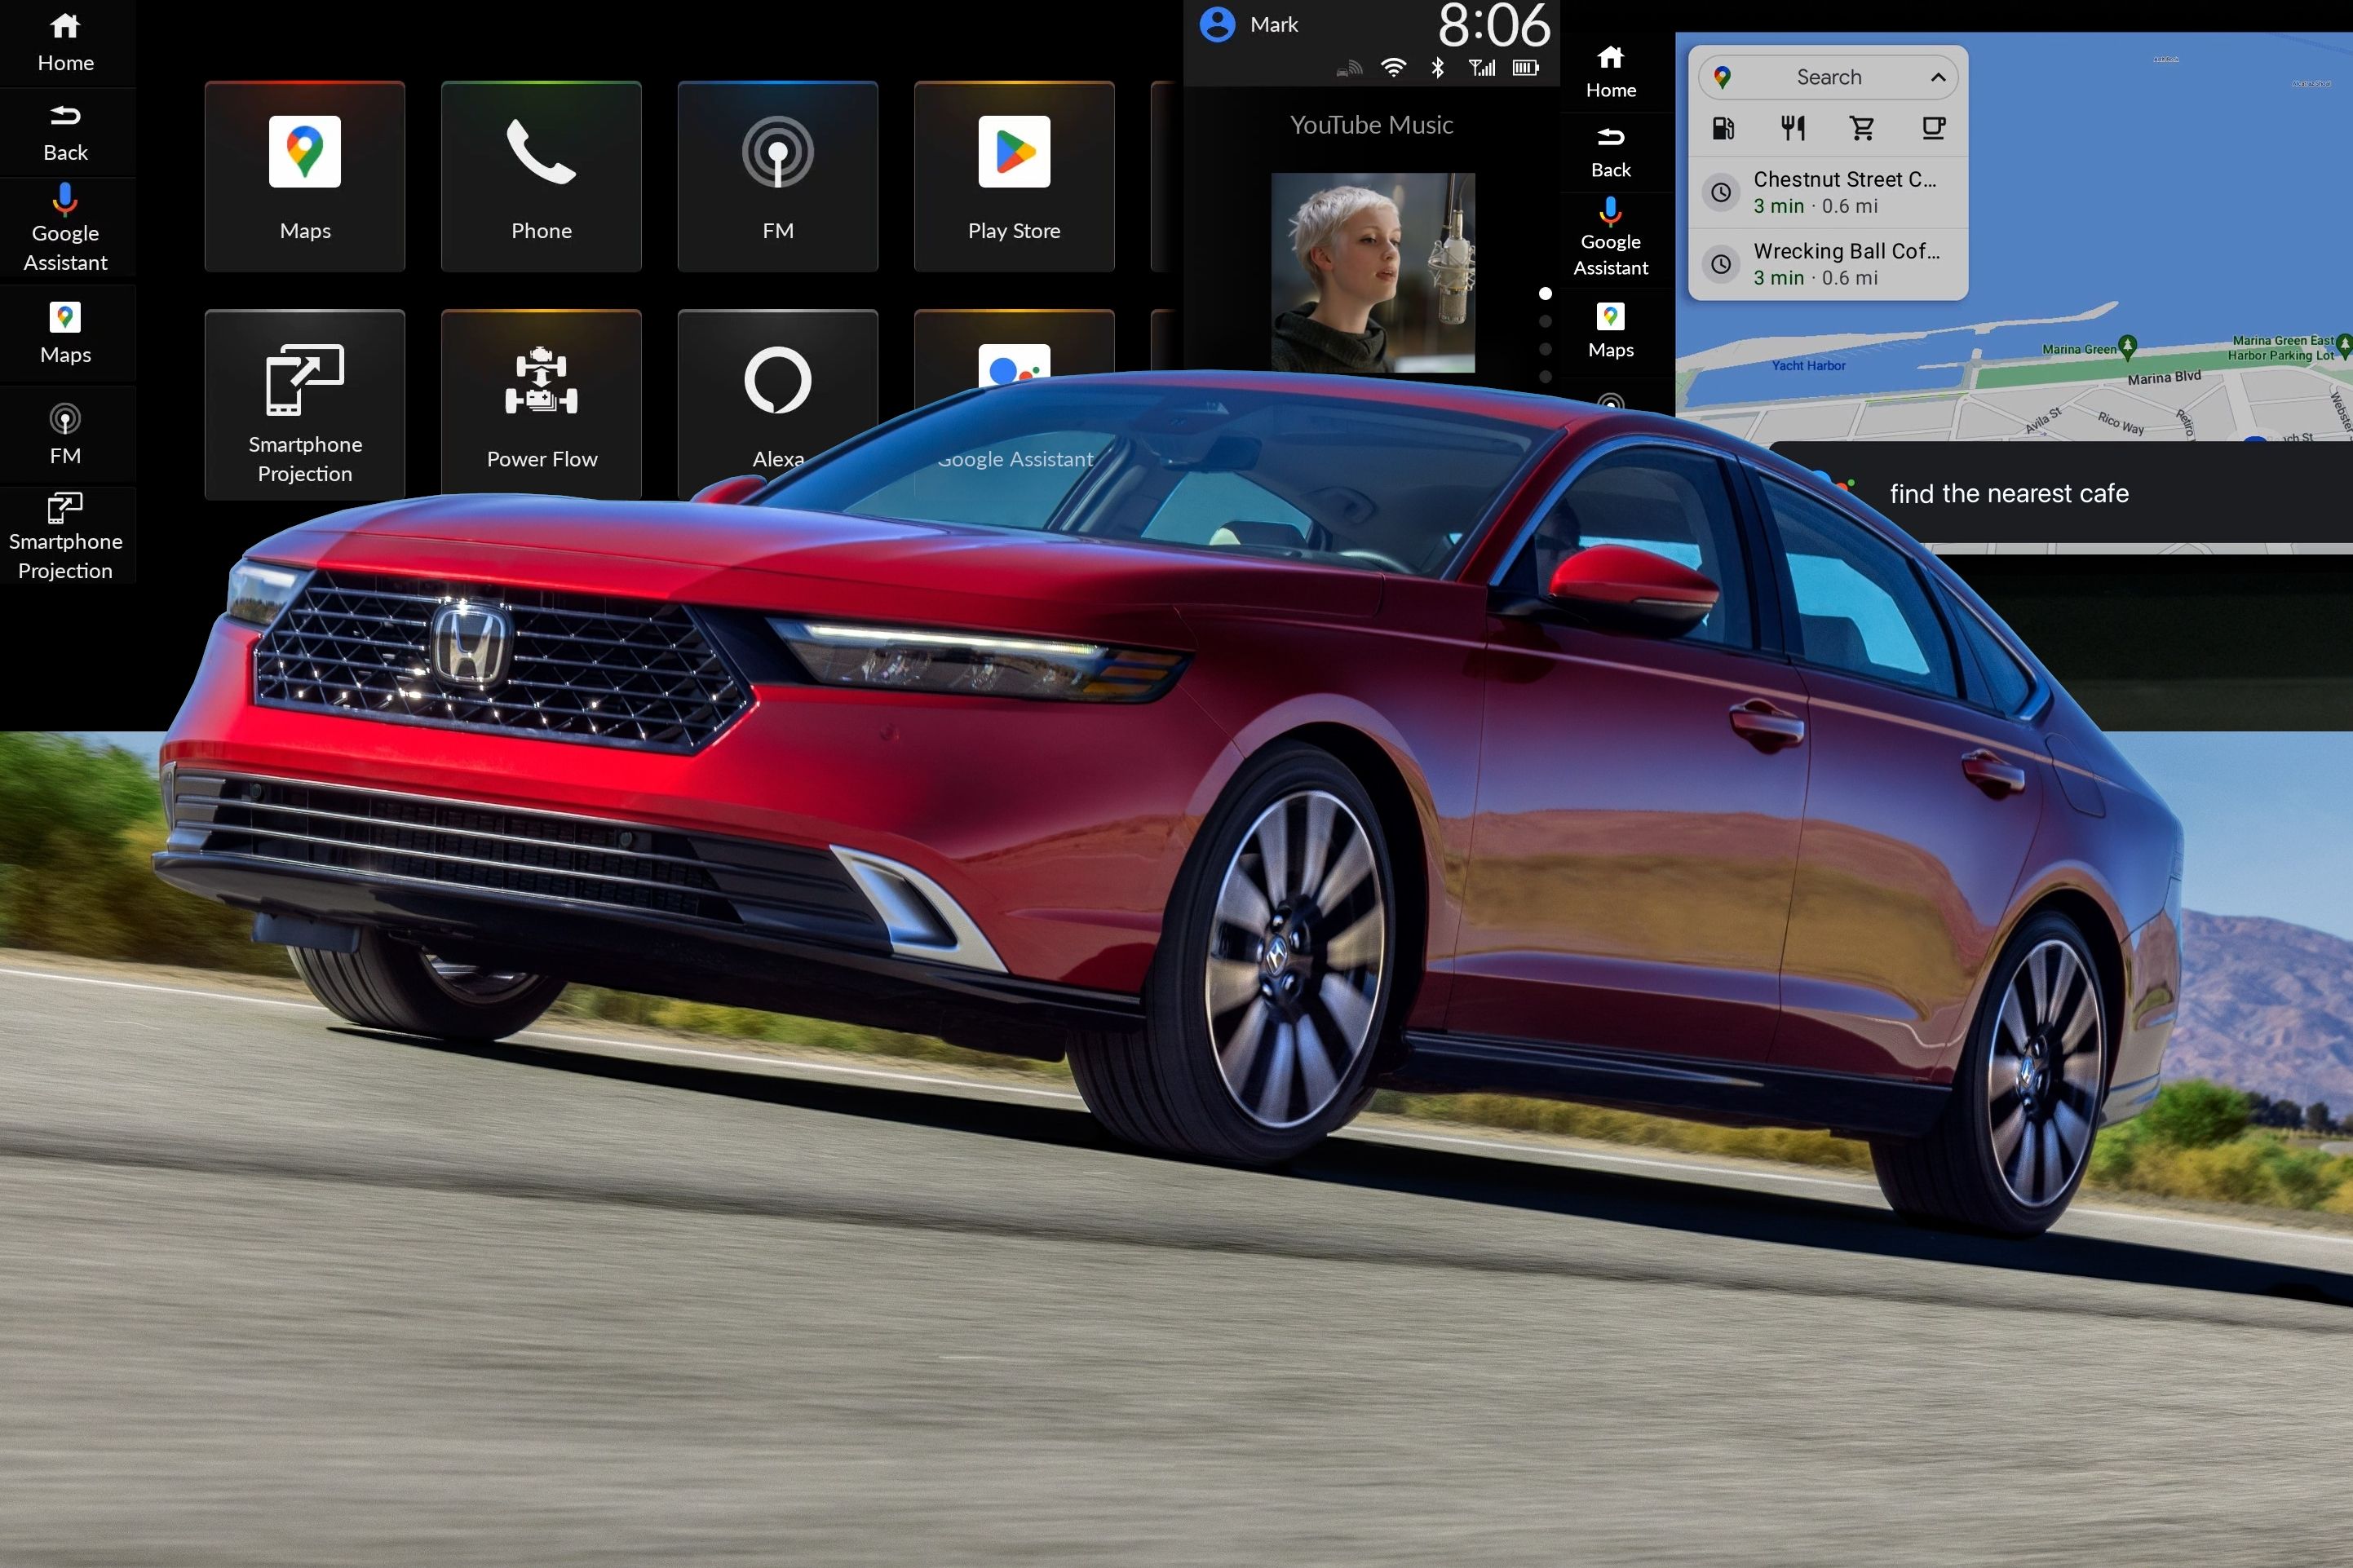The height and width of the screenshot is (1568, 2353).
Task: Search grocery stores with the cart icon
Action: tap(1862, 128)
